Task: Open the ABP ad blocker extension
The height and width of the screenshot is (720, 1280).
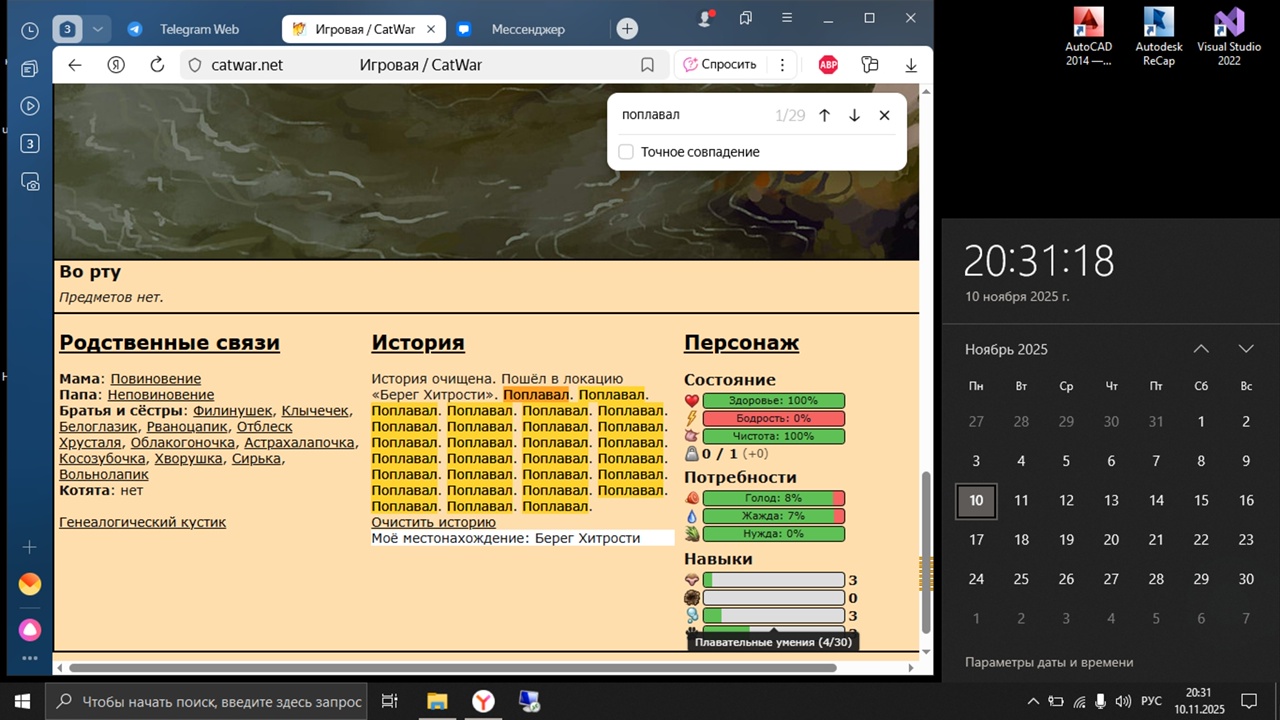Action: 828,65
